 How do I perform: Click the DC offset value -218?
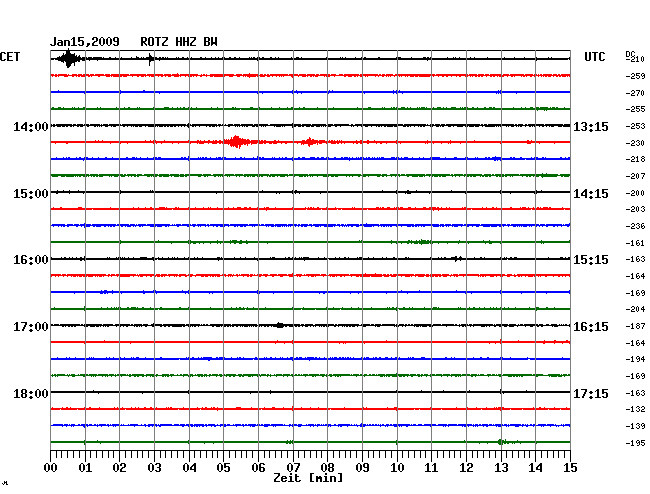pyautogui.click(x=635, y=159)
